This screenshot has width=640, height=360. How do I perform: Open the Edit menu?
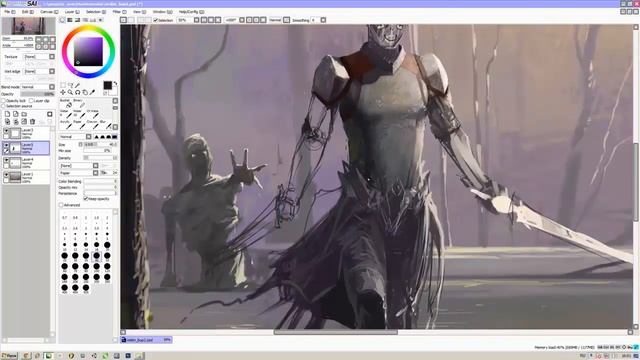click(x=27, y=12)
